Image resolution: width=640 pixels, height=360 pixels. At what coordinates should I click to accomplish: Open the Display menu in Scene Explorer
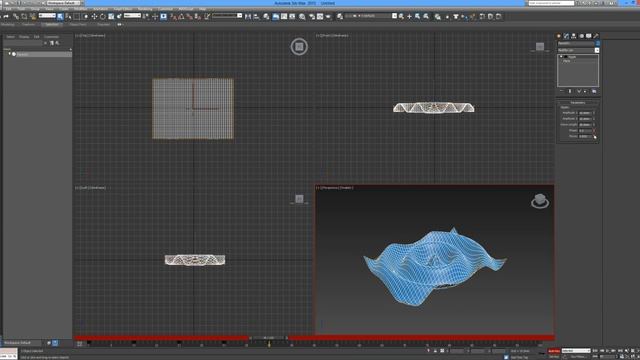pos(24,37)
